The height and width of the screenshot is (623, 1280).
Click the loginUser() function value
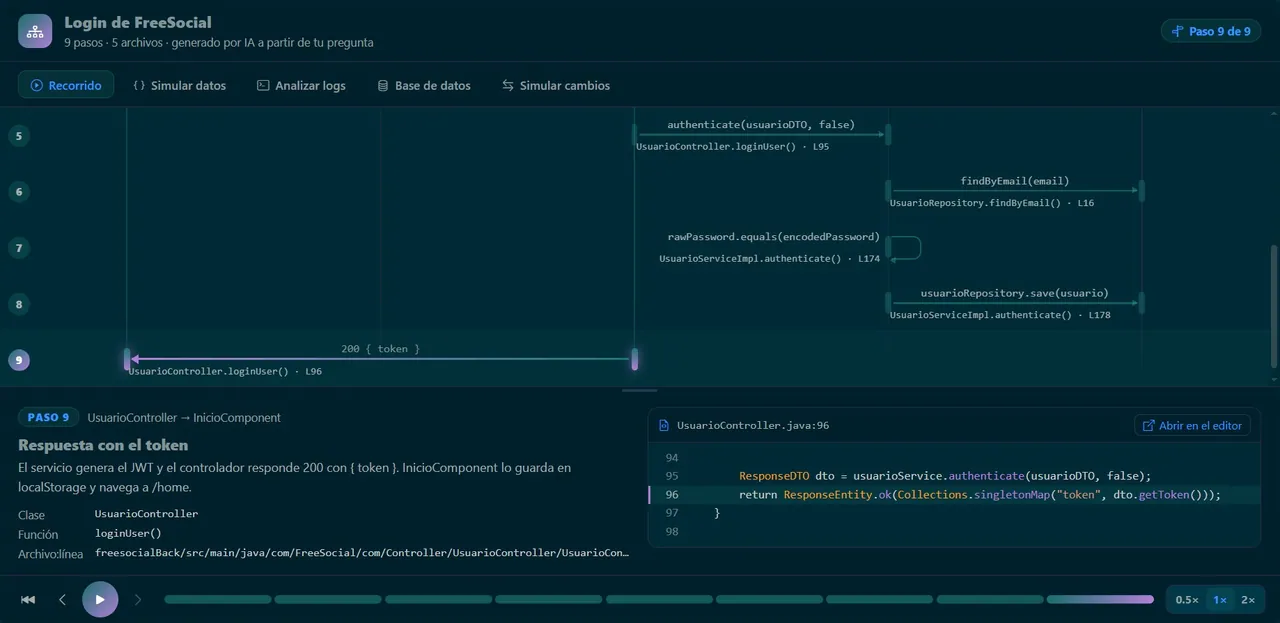pyautogui.click(x=128, y=533)
